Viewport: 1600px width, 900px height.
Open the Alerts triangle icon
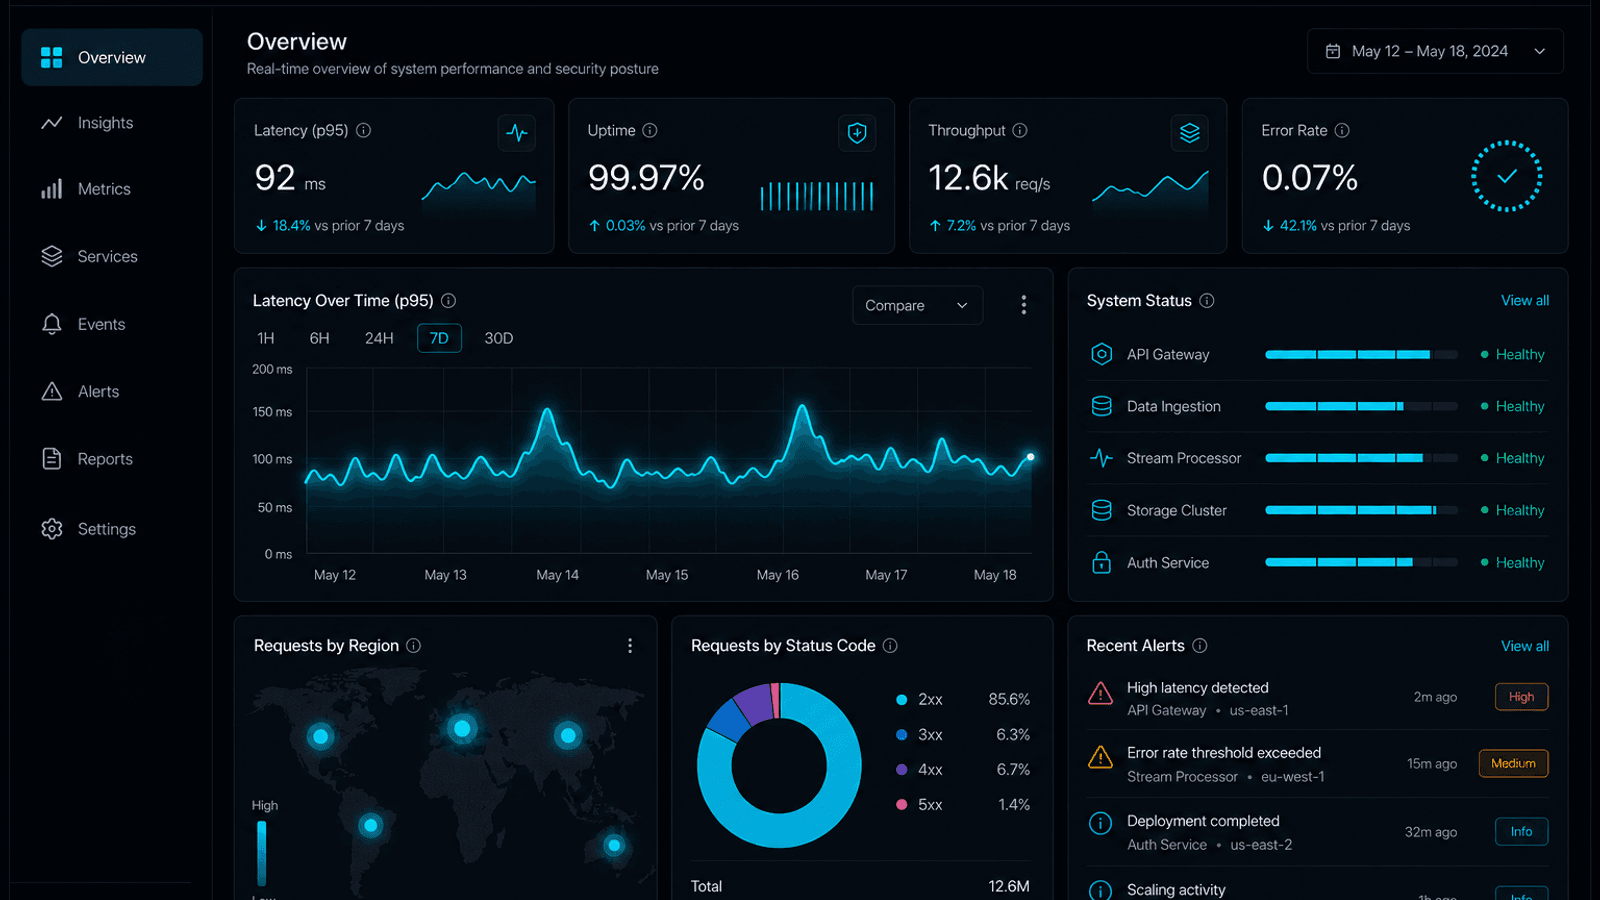click(x=52, y=391)
